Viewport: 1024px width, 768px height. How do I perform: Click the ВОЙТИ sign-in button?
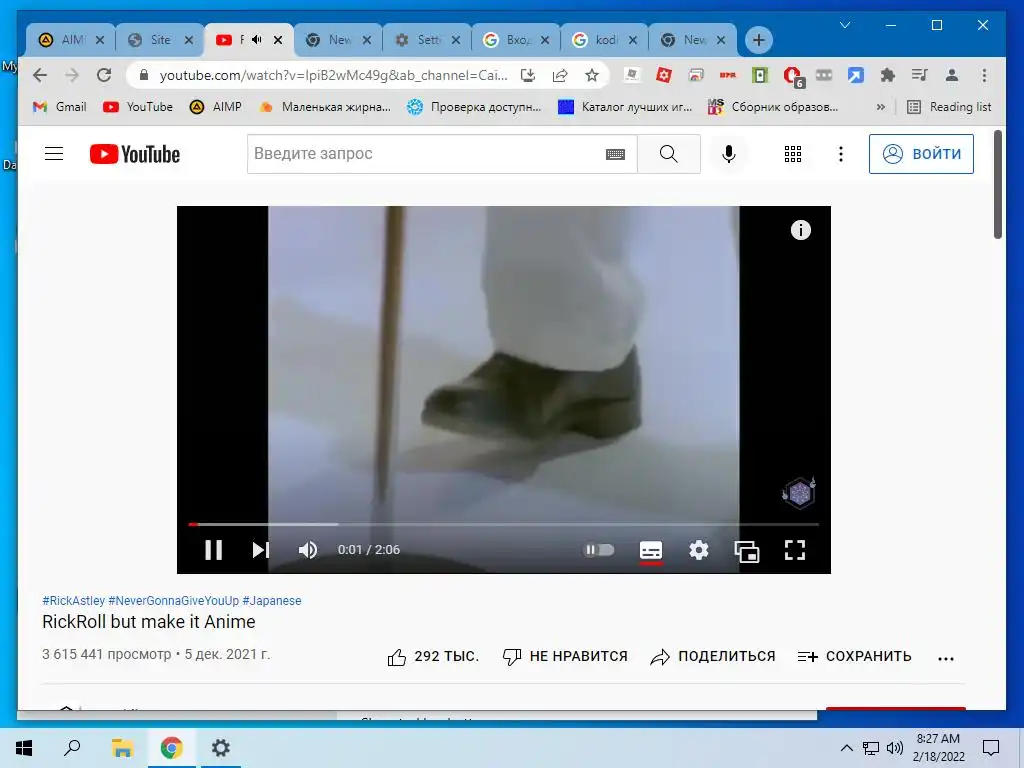[921, 154]
